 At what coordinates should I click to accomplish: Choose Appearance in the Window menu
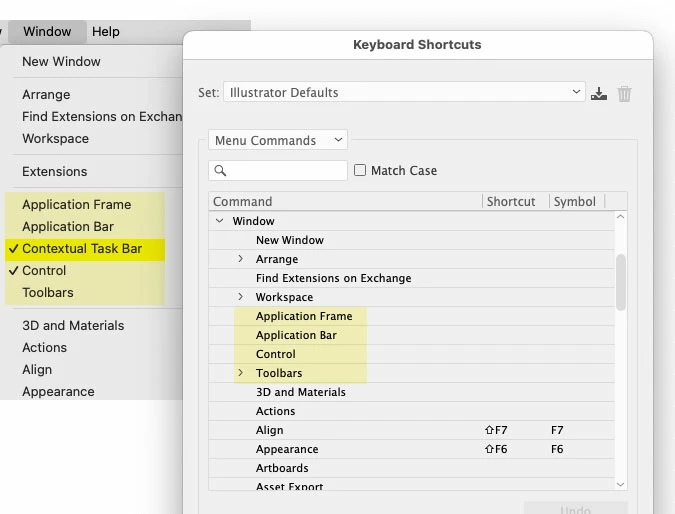59,392
